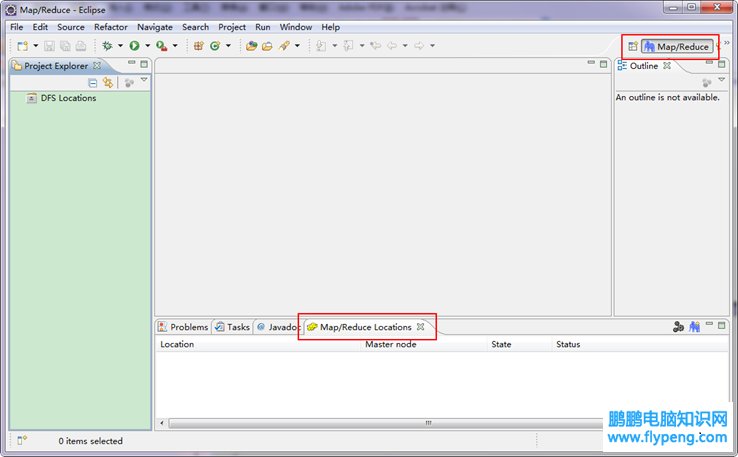
Task: Click the New Java Package icon
Action: click(x=199, y=46)
